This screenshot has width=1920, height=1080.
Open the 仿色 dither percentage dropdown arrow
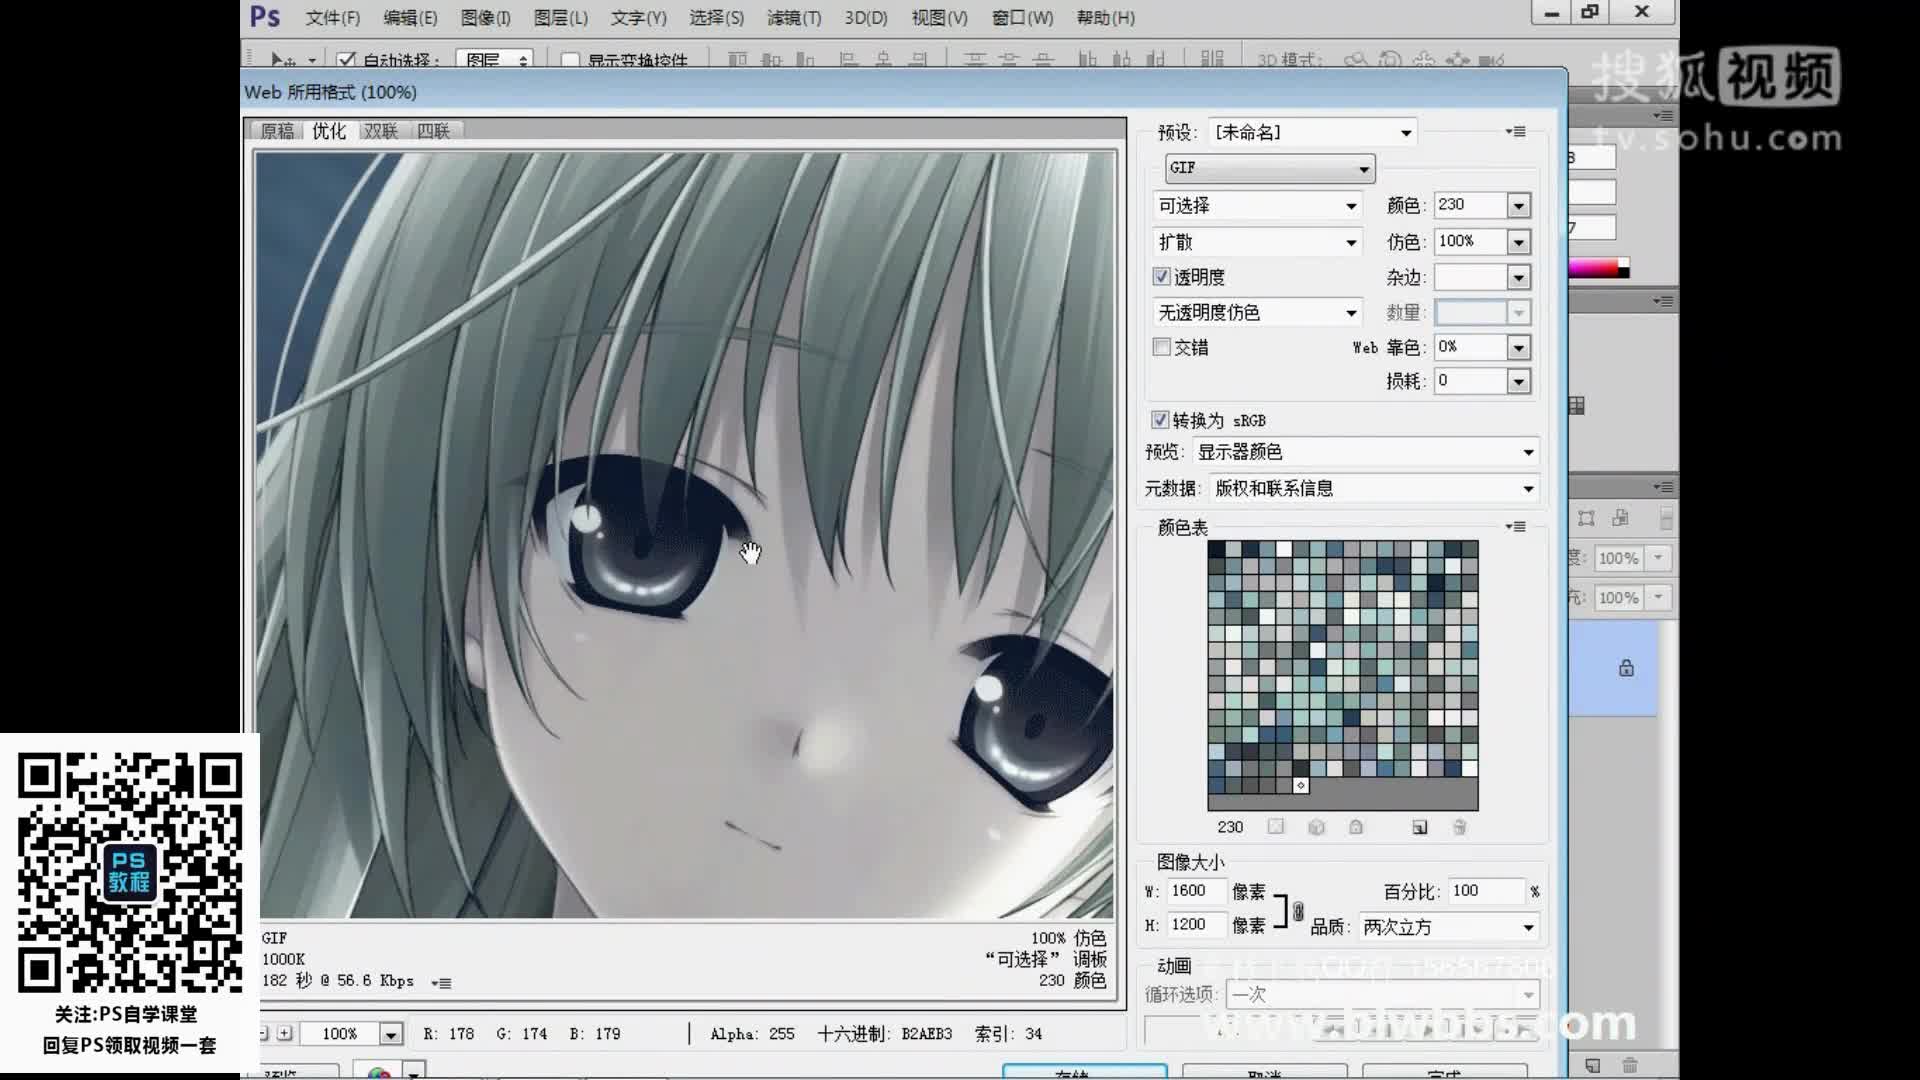coord(1519,242)
